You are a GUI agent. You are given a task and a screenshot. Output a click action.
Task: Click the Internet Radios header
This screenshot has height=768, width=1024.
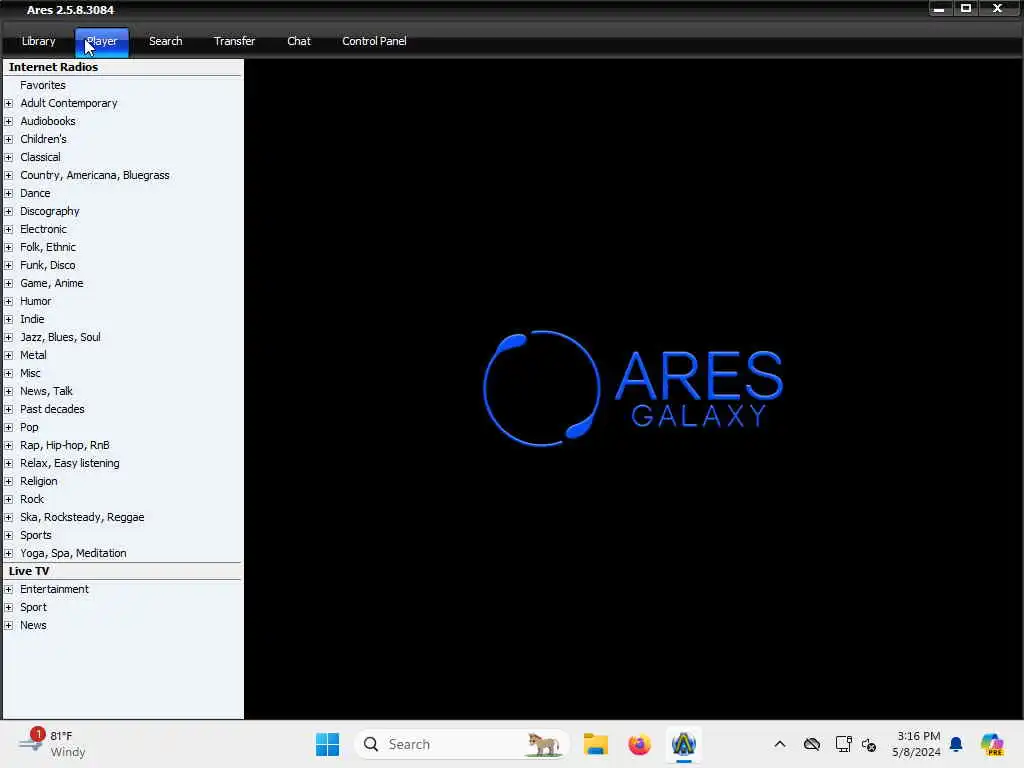pyautogui.click(x=54, y=67)
